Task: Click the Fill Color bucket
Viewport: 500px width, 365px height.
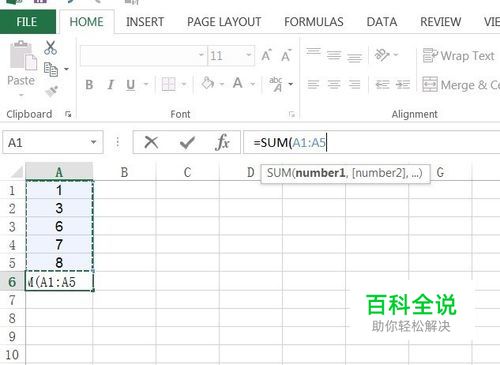Action: coord(208,83)
